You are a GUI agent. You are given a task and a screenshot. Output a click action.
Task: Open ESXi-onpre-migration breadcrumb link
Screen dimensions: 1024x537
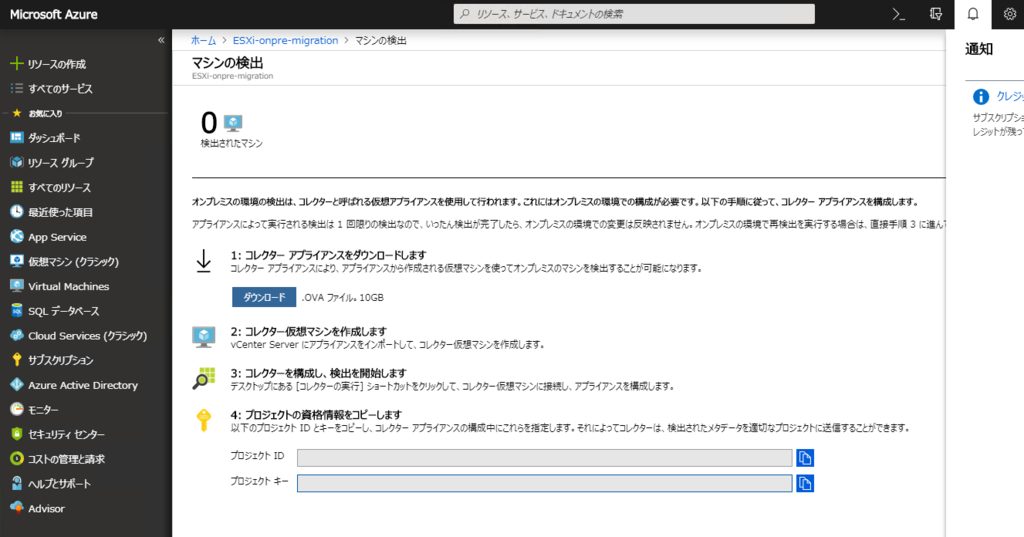click(285, 41)
